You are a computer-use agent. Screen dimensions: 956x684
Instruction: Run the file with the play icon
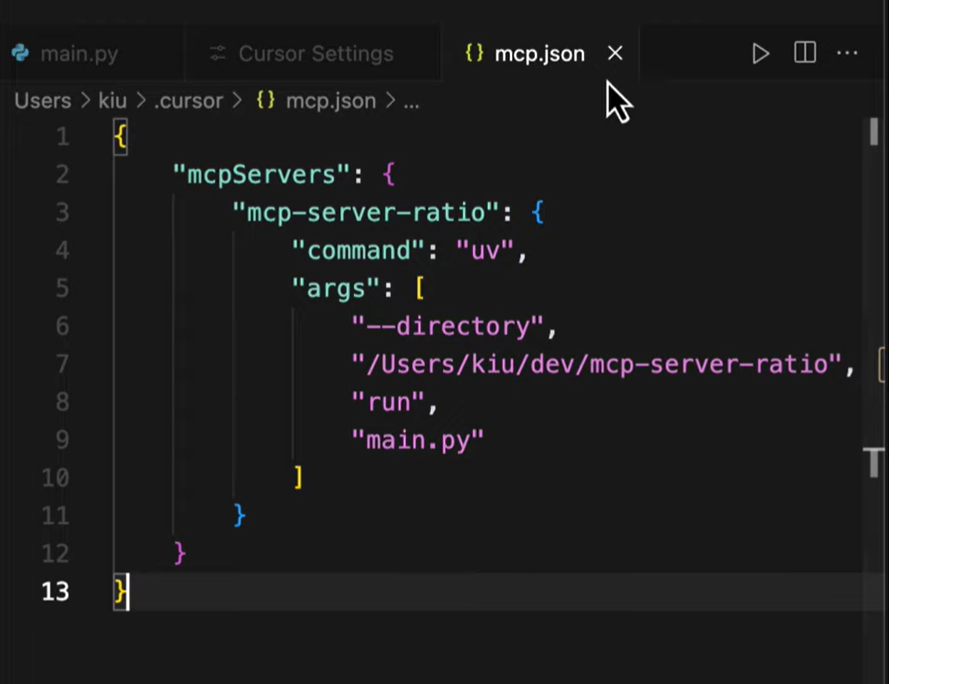pyautogui.click(x=760, y=54)
